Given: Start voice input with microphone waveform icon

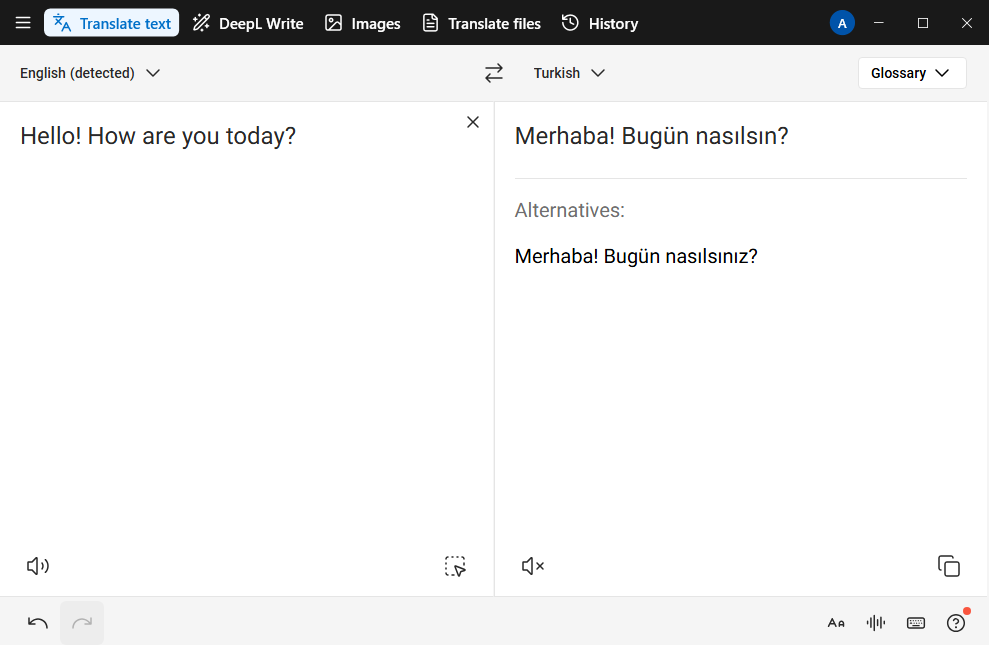Looking at the screenshot, I should coord(875,622).
